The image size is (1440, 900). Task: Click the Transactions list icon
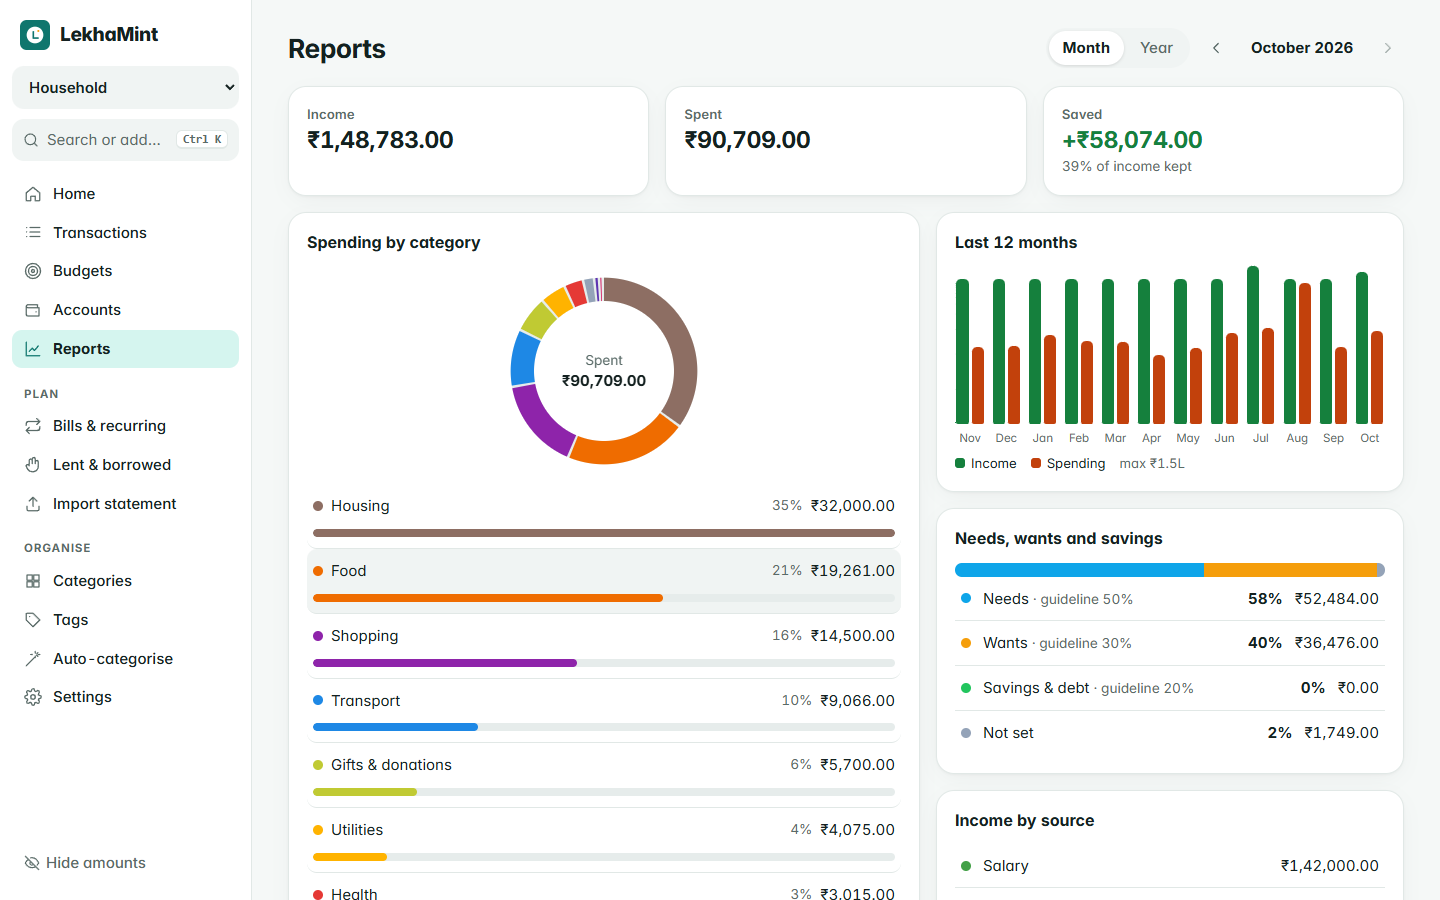33,233
